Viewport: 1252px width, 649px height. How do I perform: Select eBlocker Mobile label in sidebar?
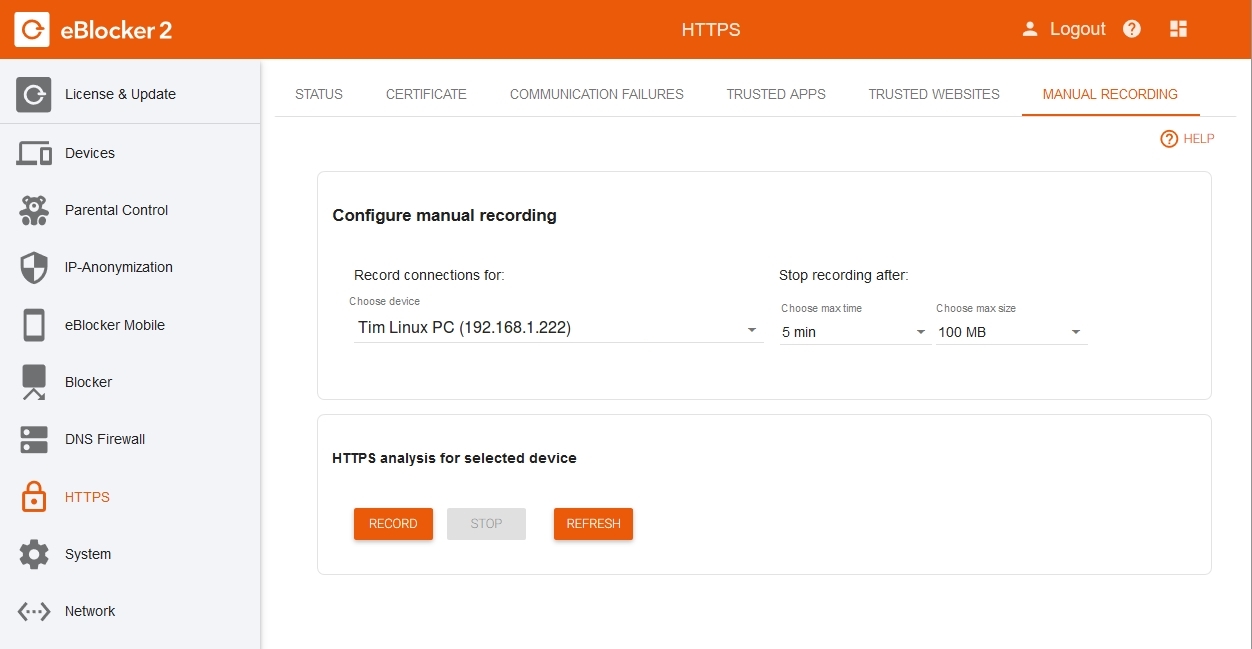[x=115, y=325]
